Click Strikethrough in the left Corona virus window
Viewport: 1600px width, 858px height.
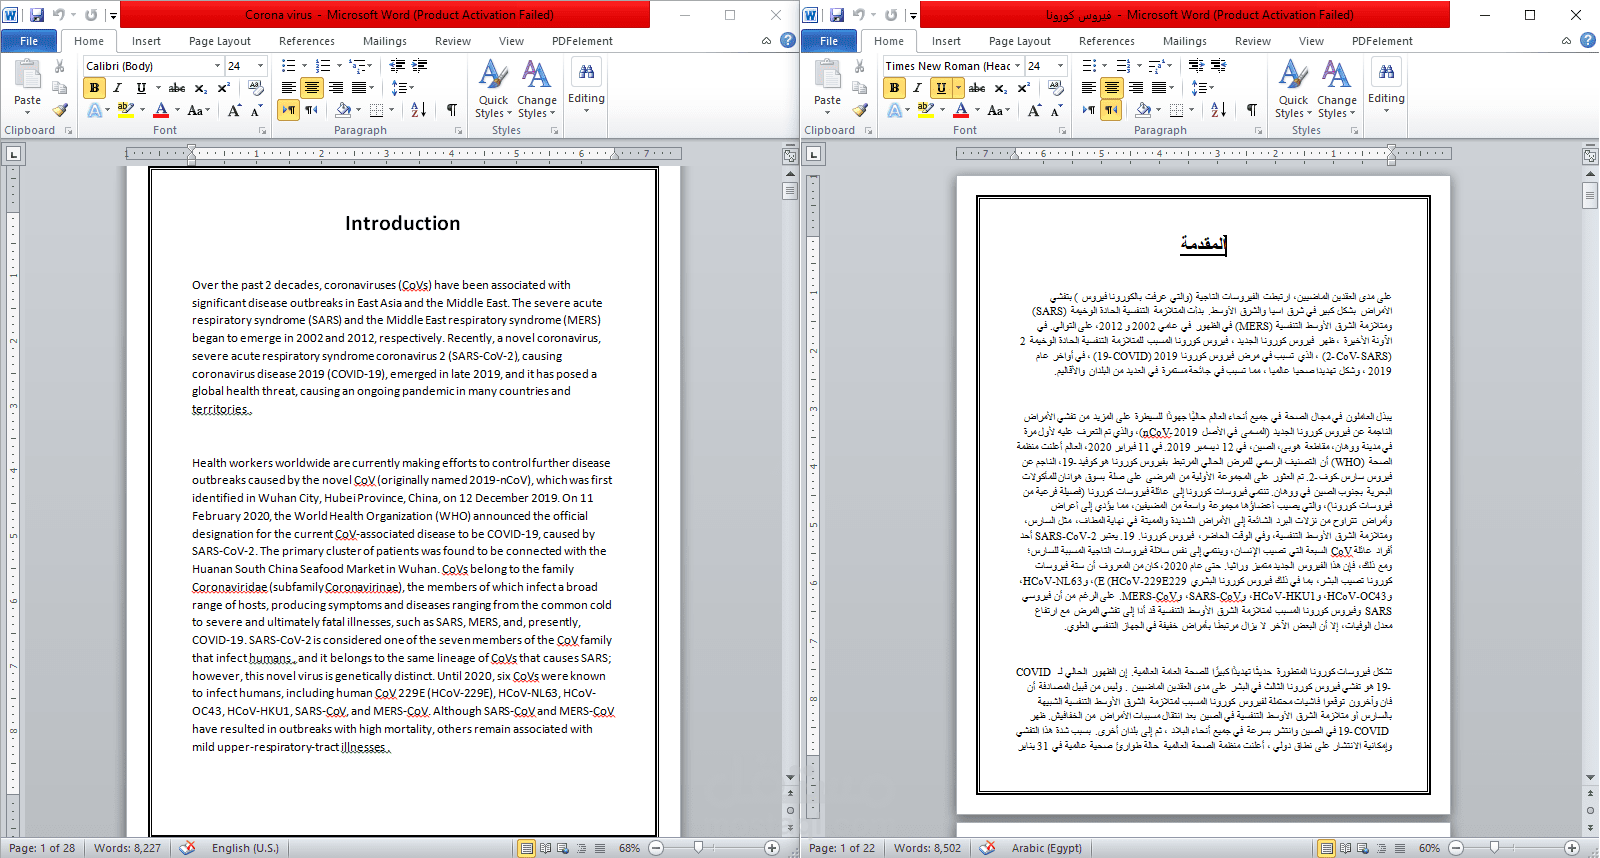(x=177, y=88)
